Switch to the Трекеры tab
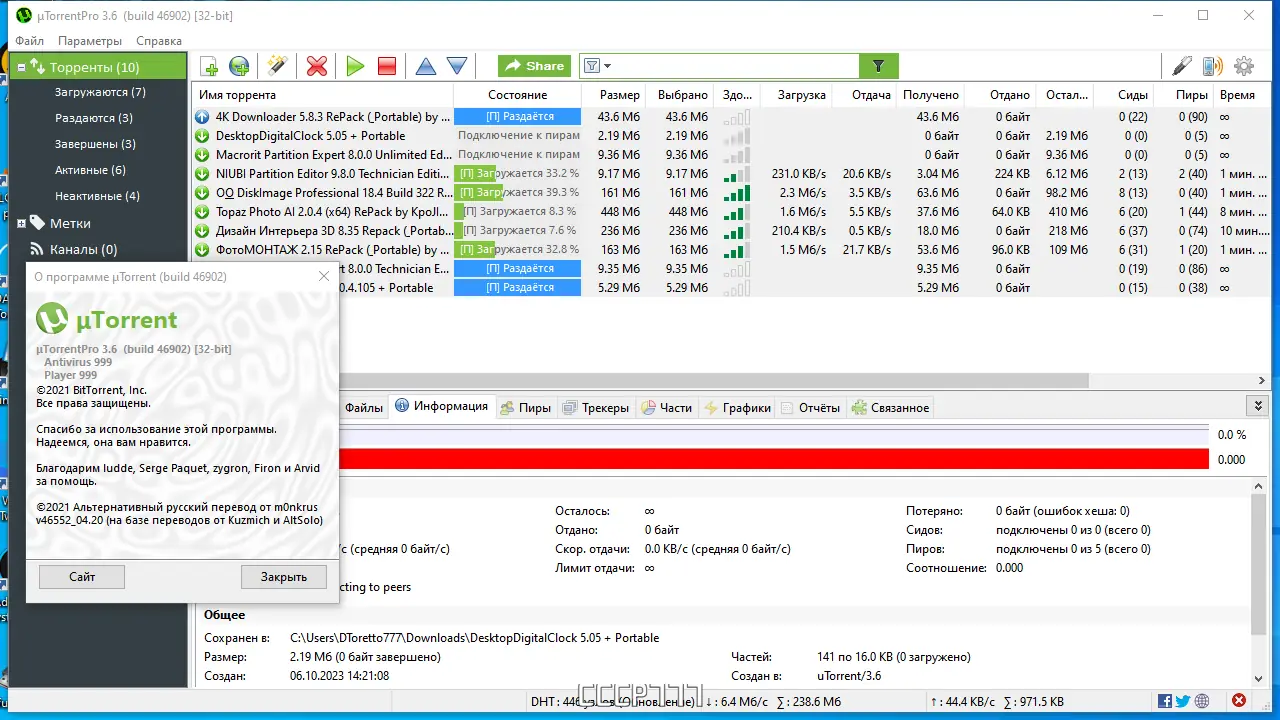 (596, 408)
